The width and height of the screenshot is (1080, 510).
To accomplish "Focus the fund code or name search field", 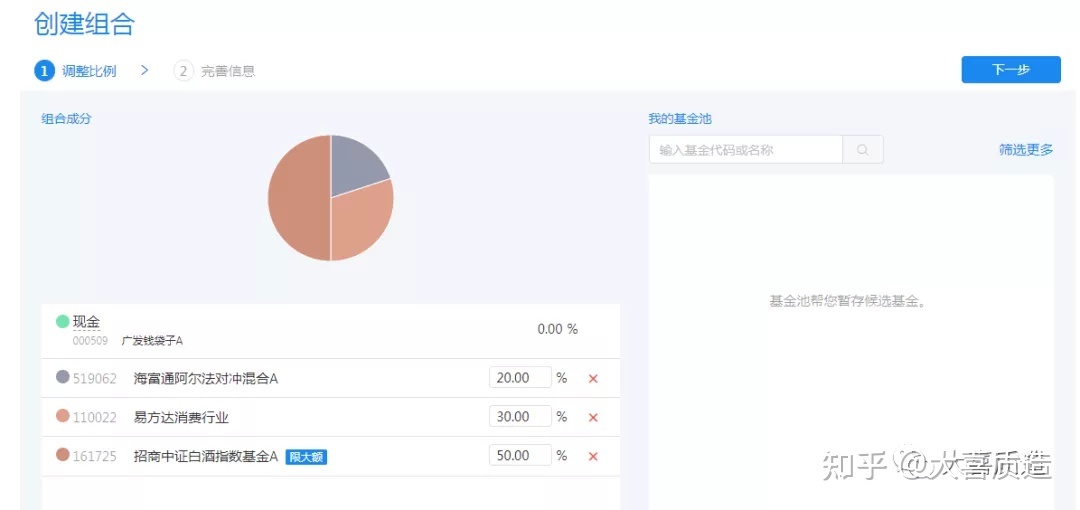I will click(x=745, y=150).
